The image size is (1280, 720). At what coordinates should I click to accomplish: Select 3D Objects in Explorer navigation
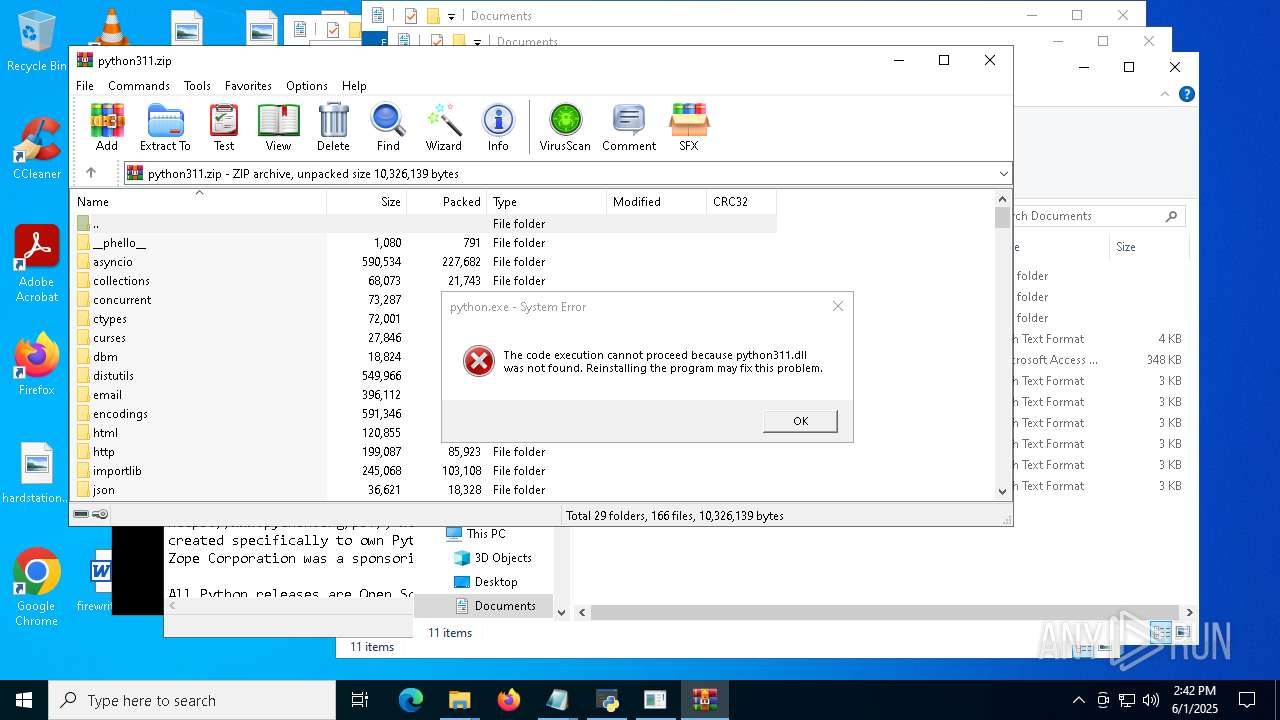[493, 558]
